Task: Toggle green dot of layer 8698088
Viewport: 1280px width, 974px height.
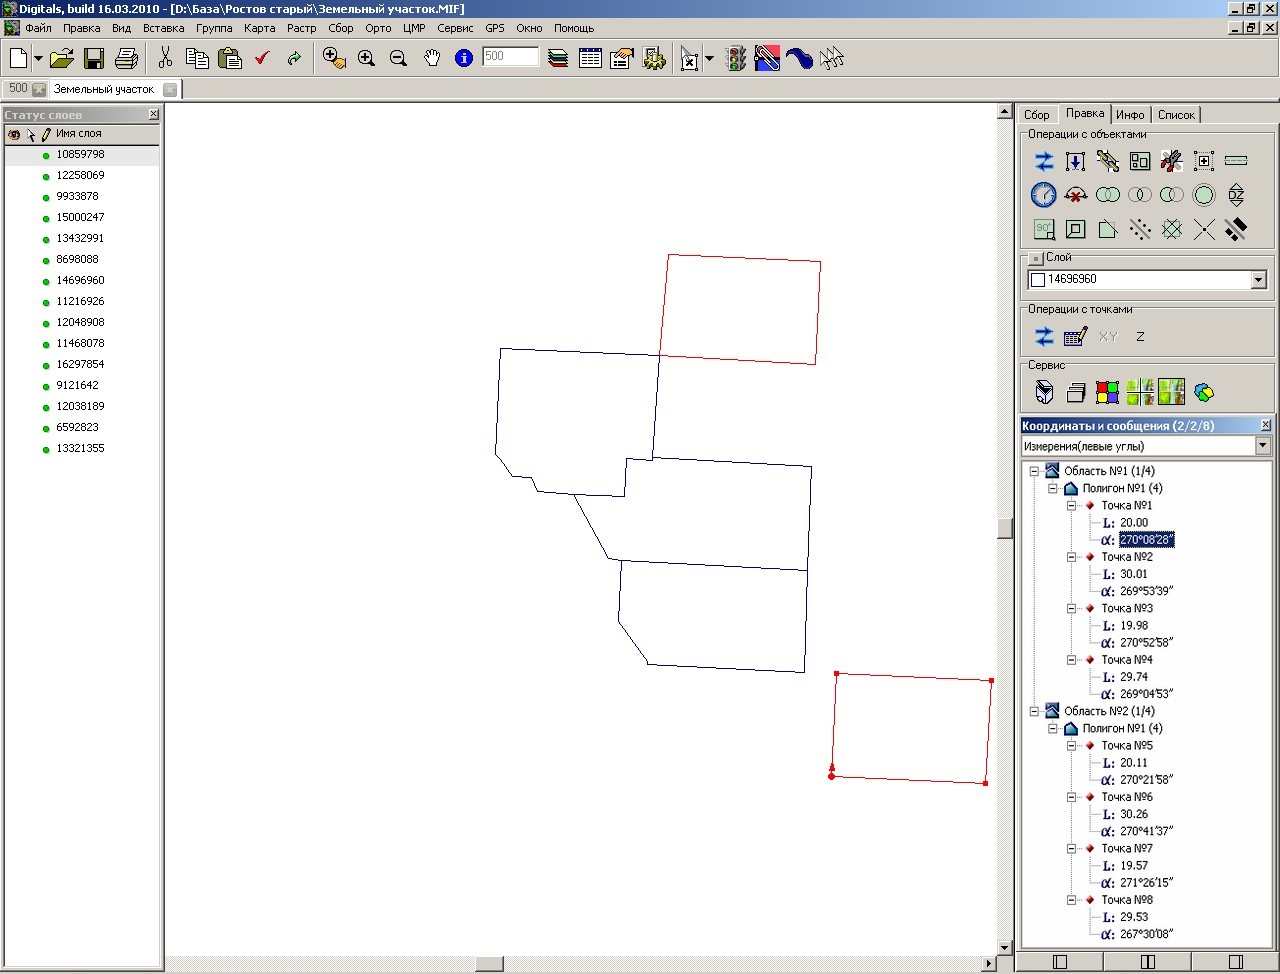Action: (x=46, y=261)
